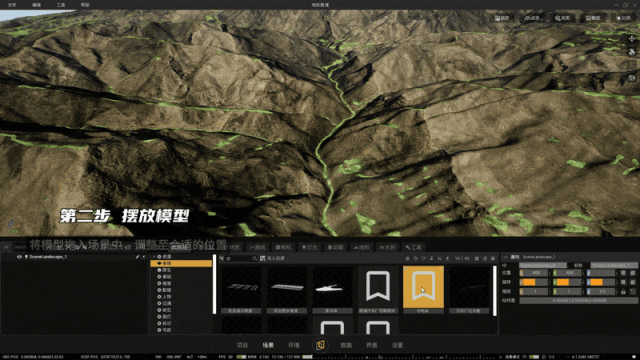Screen dimensions: 640x360
Task: Switch to the 环境 bottom tab
Action: [x=294, y=345]
